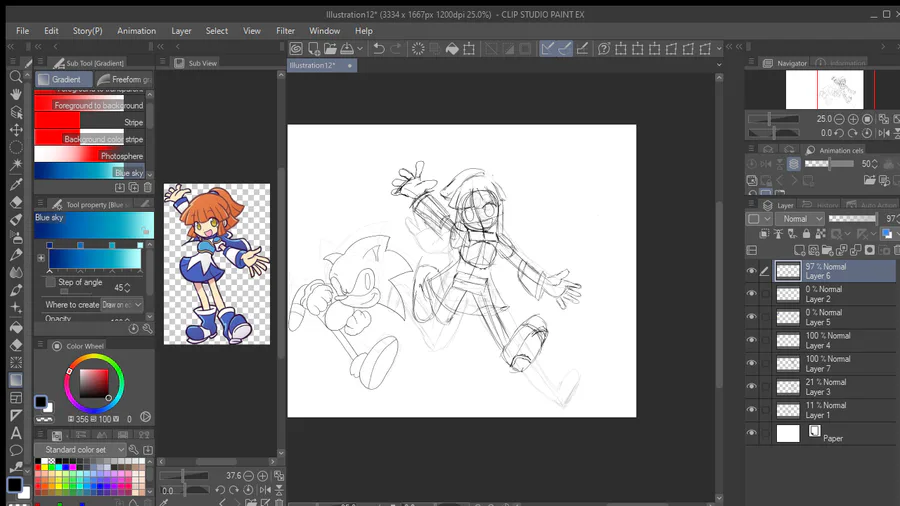Screen dimensions: 900x506
Task: Open Clip Studio support help icon
Action: (x=604, y=49)
